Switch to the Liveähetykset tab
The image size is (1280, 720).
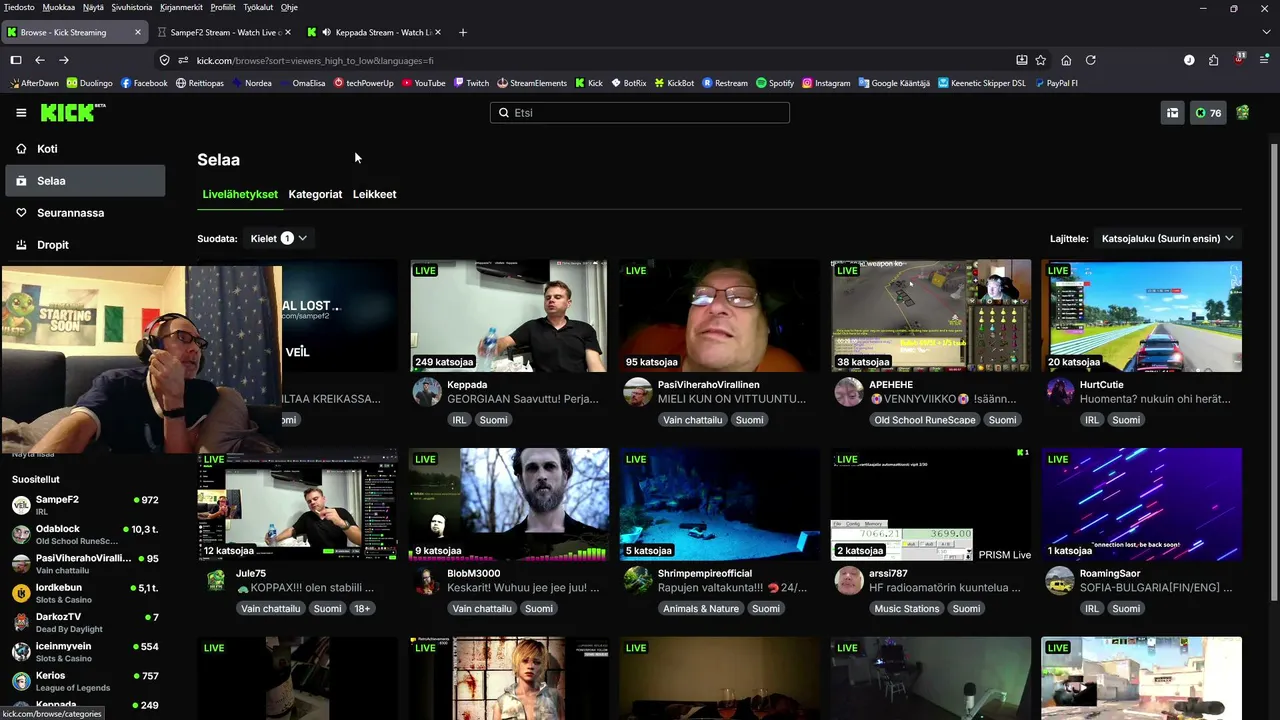(x=240, y=194)
